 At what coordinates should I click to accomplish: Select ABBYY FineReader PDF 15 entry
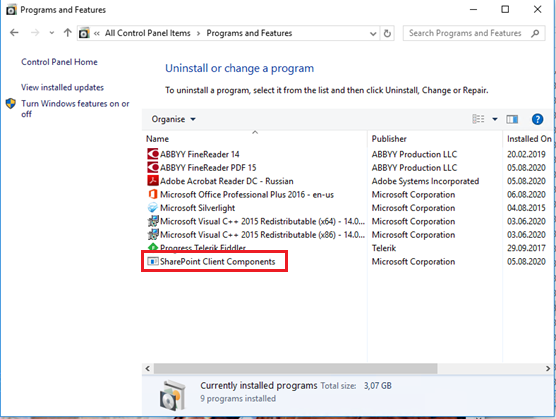pyautogui.click(x=208, y=168)
